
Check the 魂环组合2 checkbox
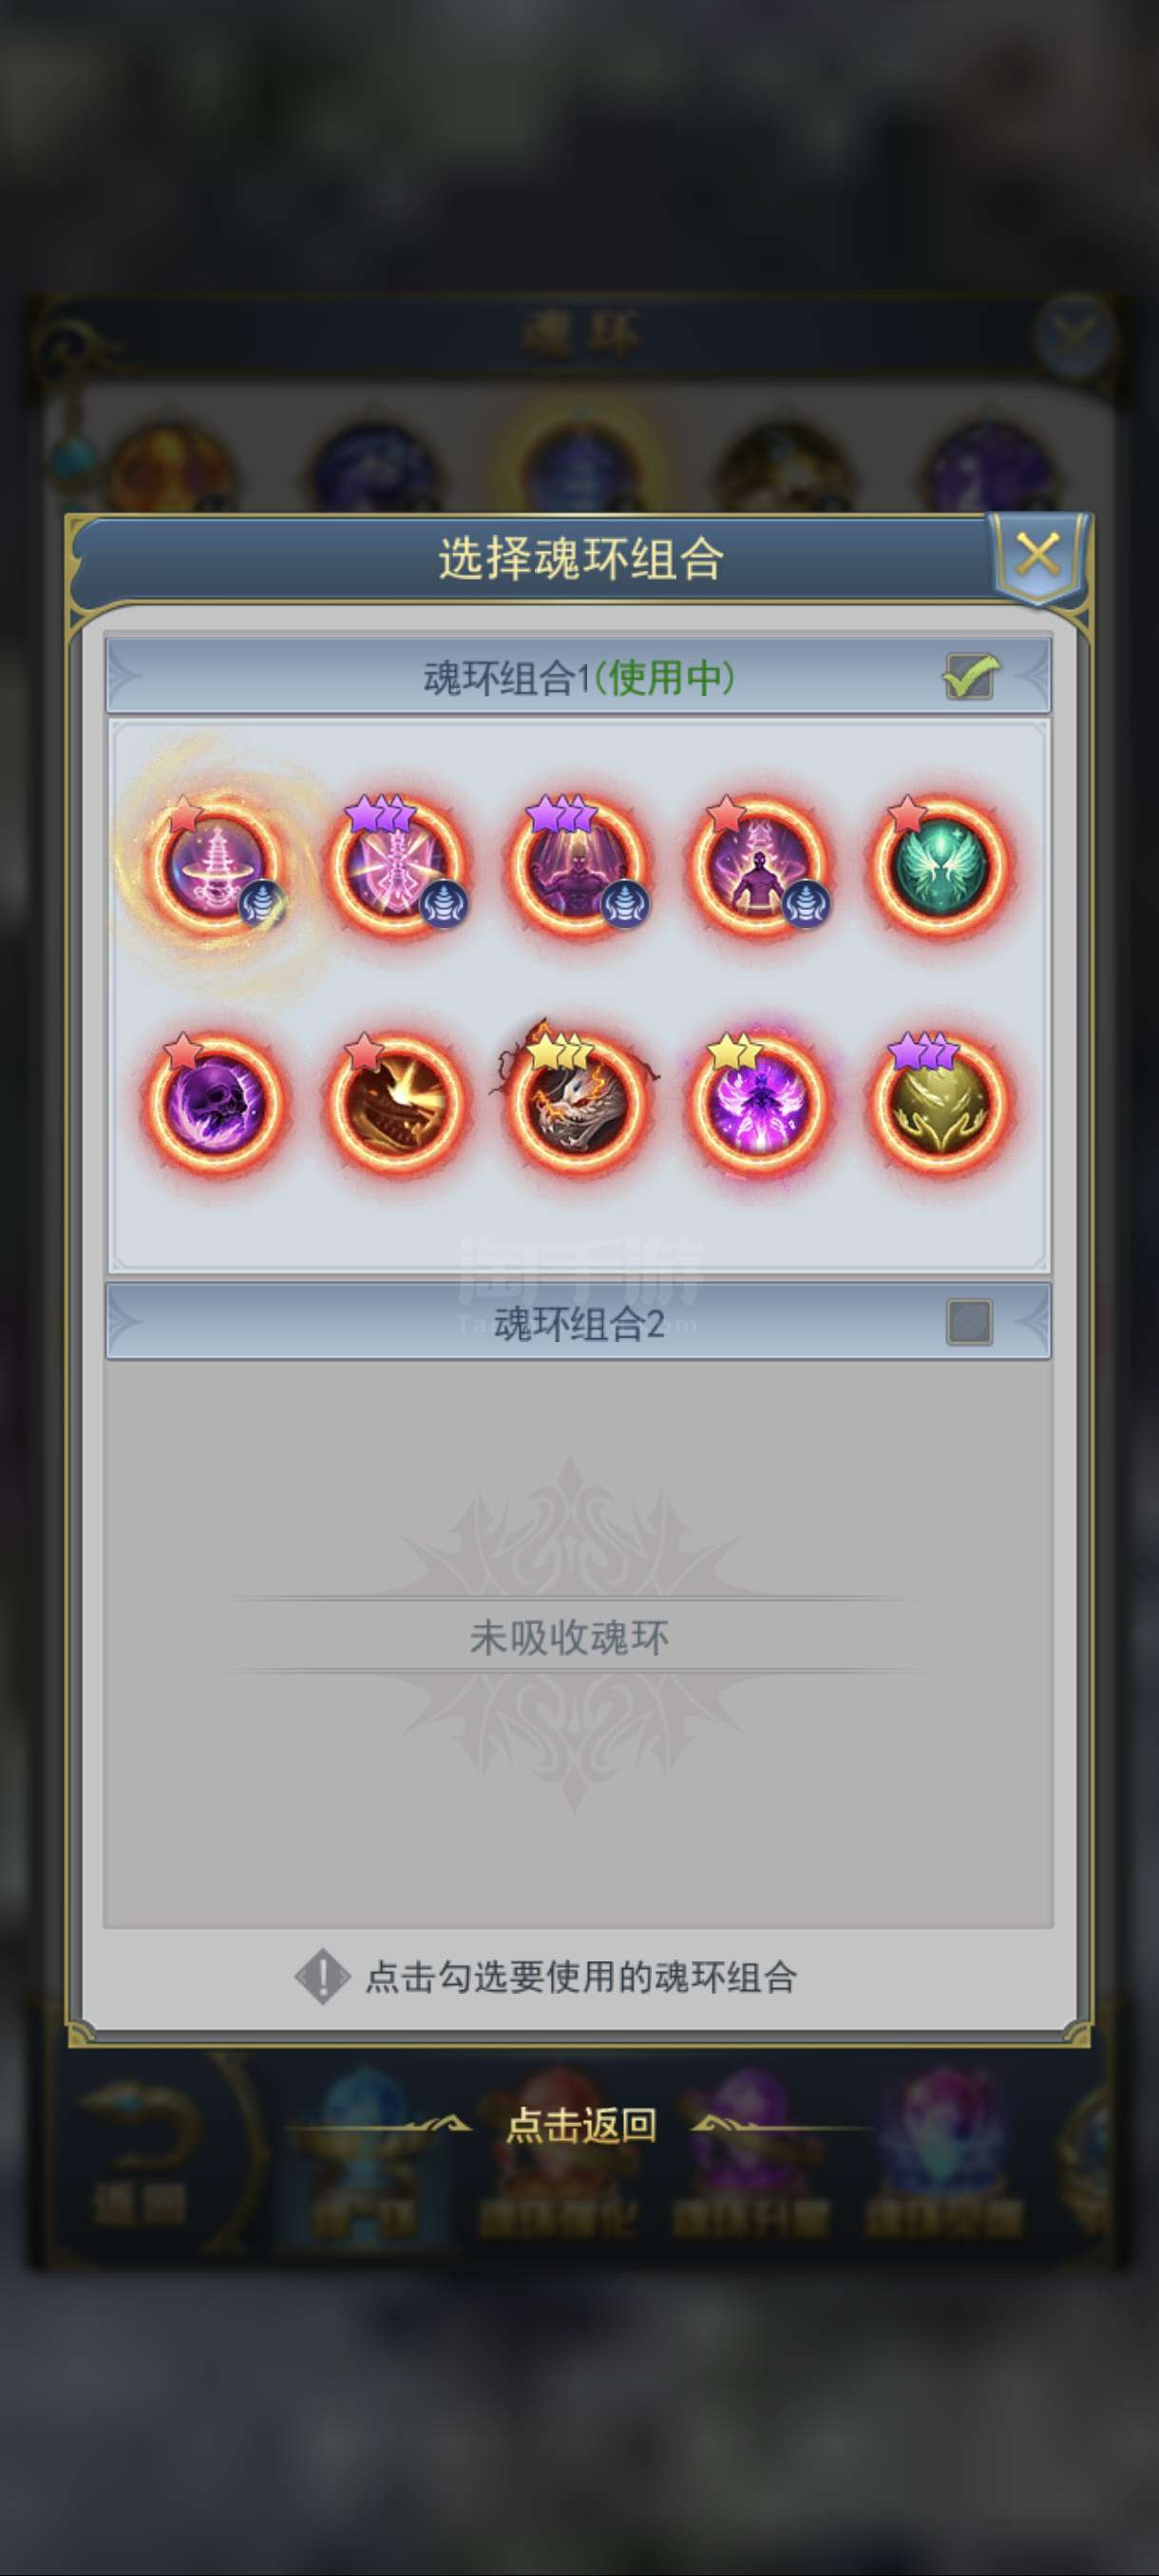pyautogui.click(x=969, y=1322)
